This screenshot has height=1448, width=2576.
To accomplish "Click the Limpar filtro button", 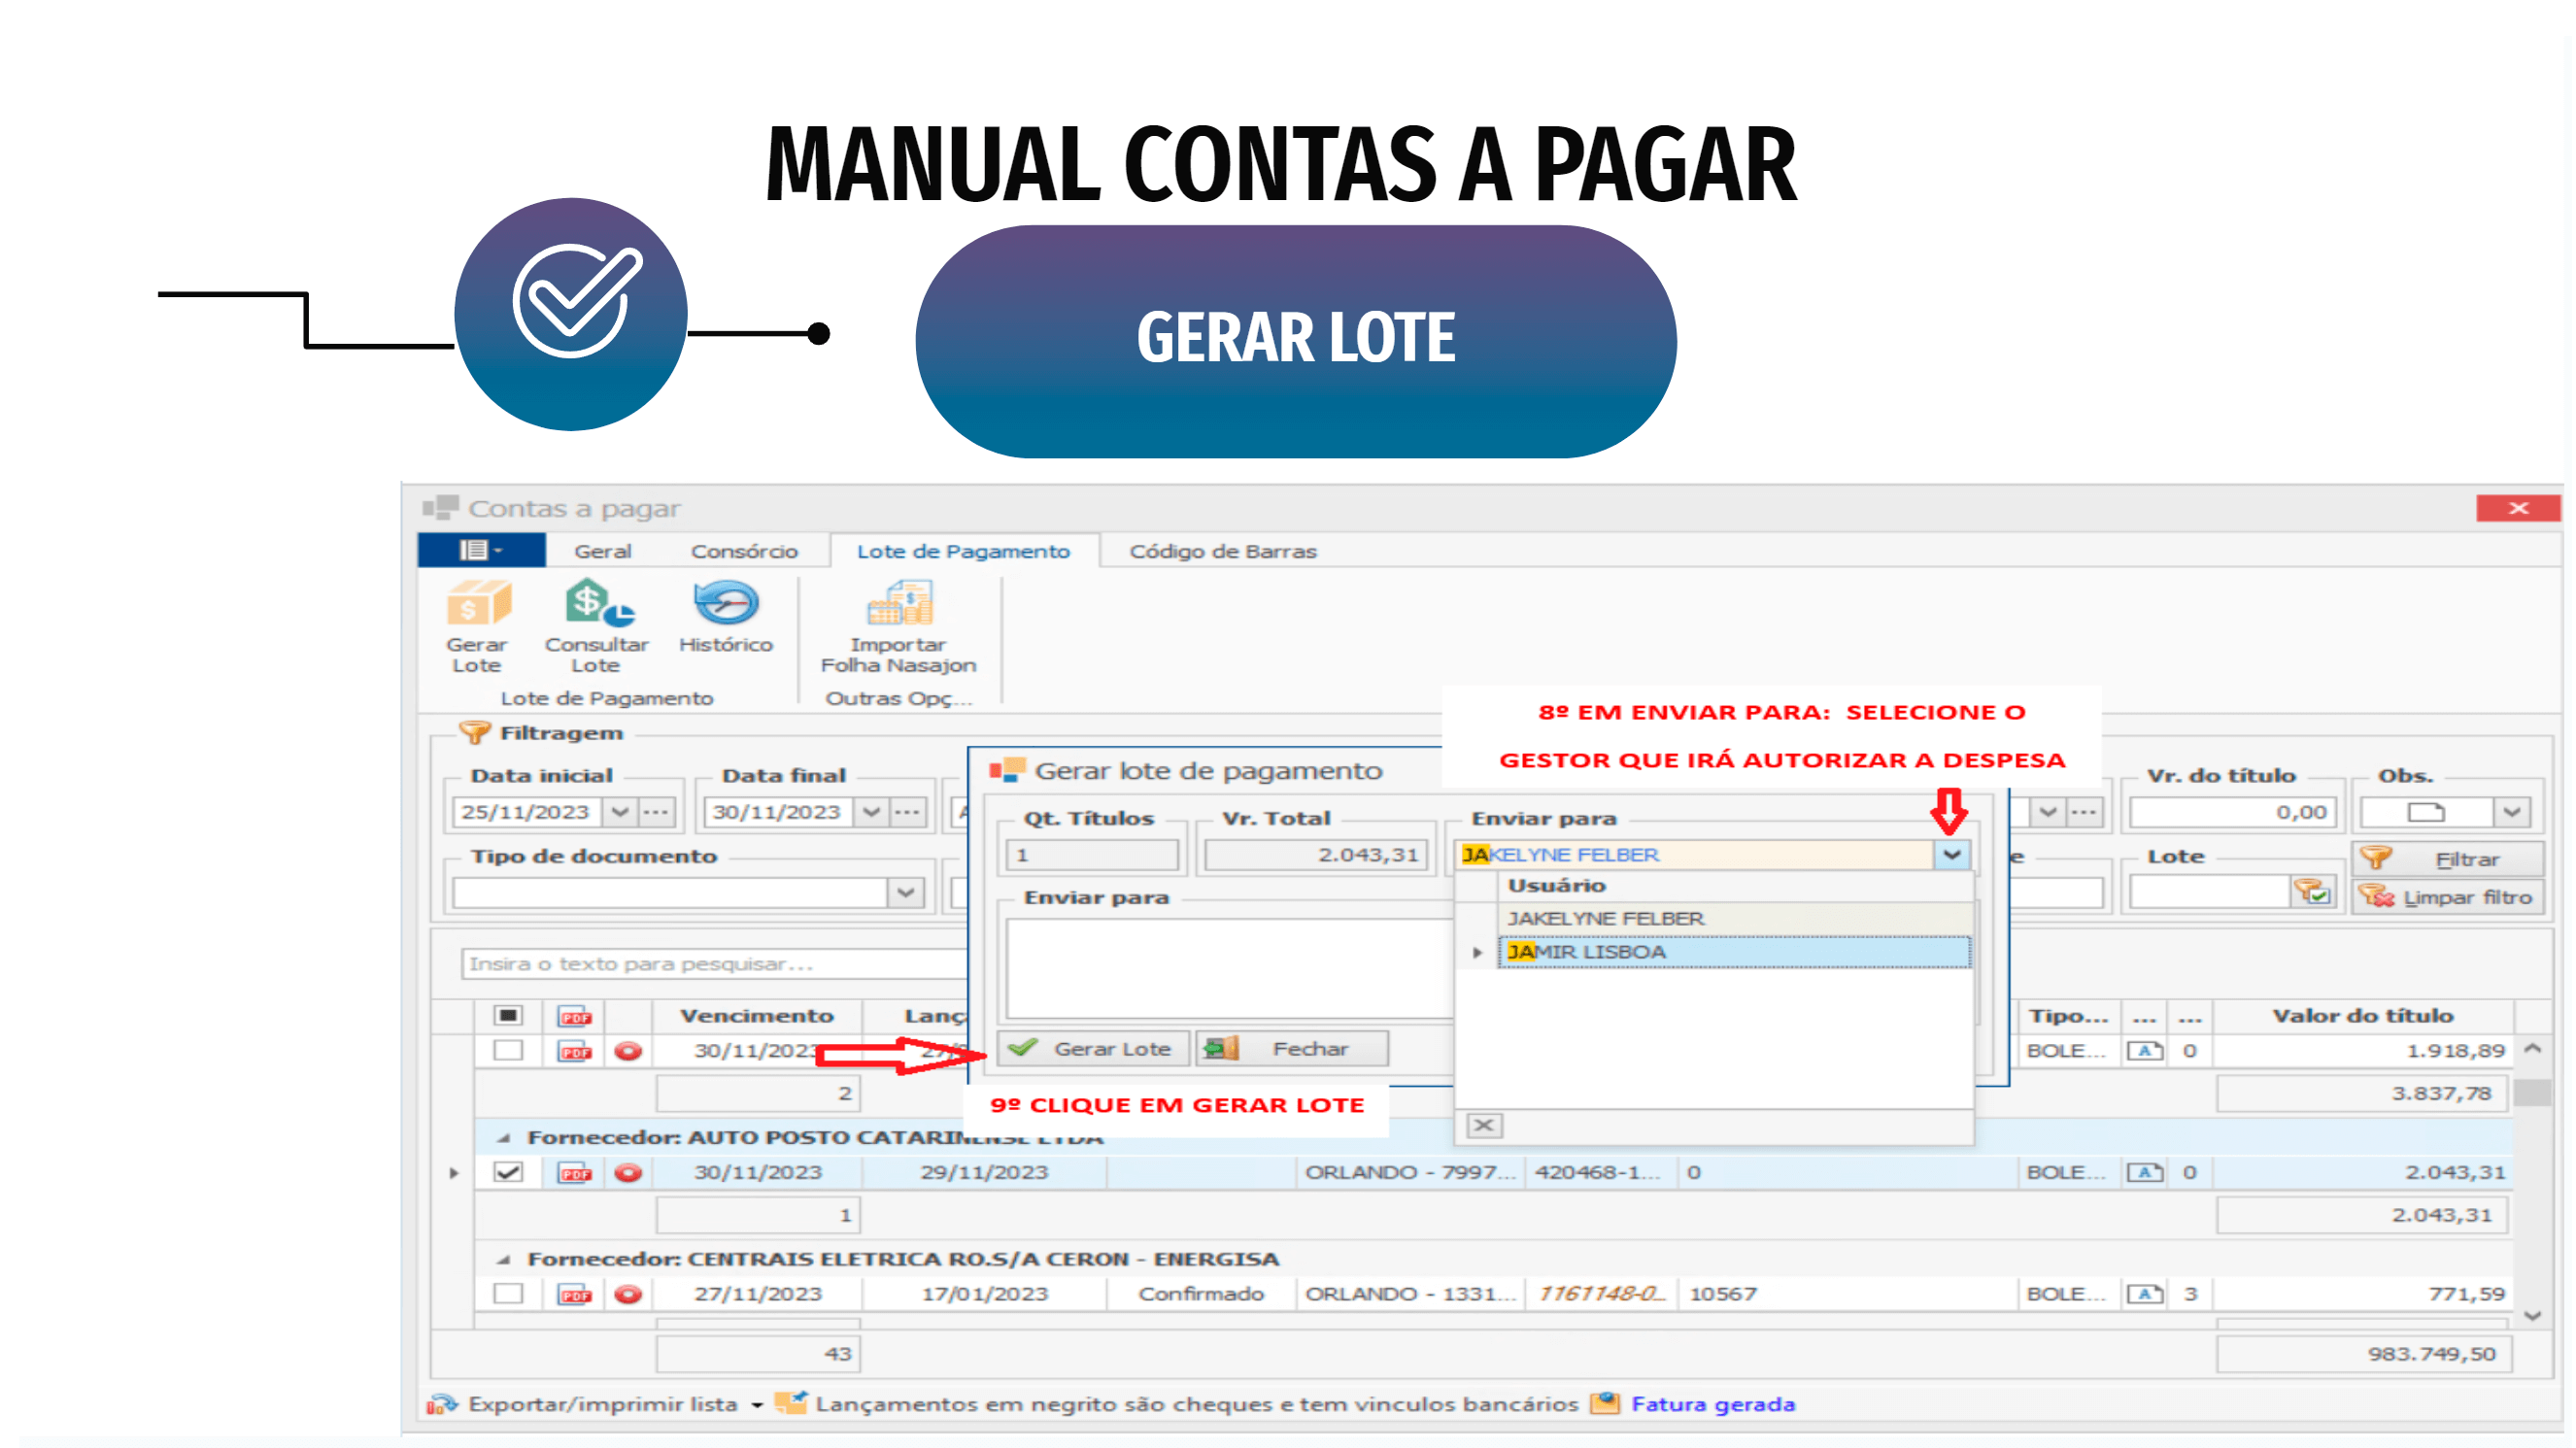I will click(2446, 898).
